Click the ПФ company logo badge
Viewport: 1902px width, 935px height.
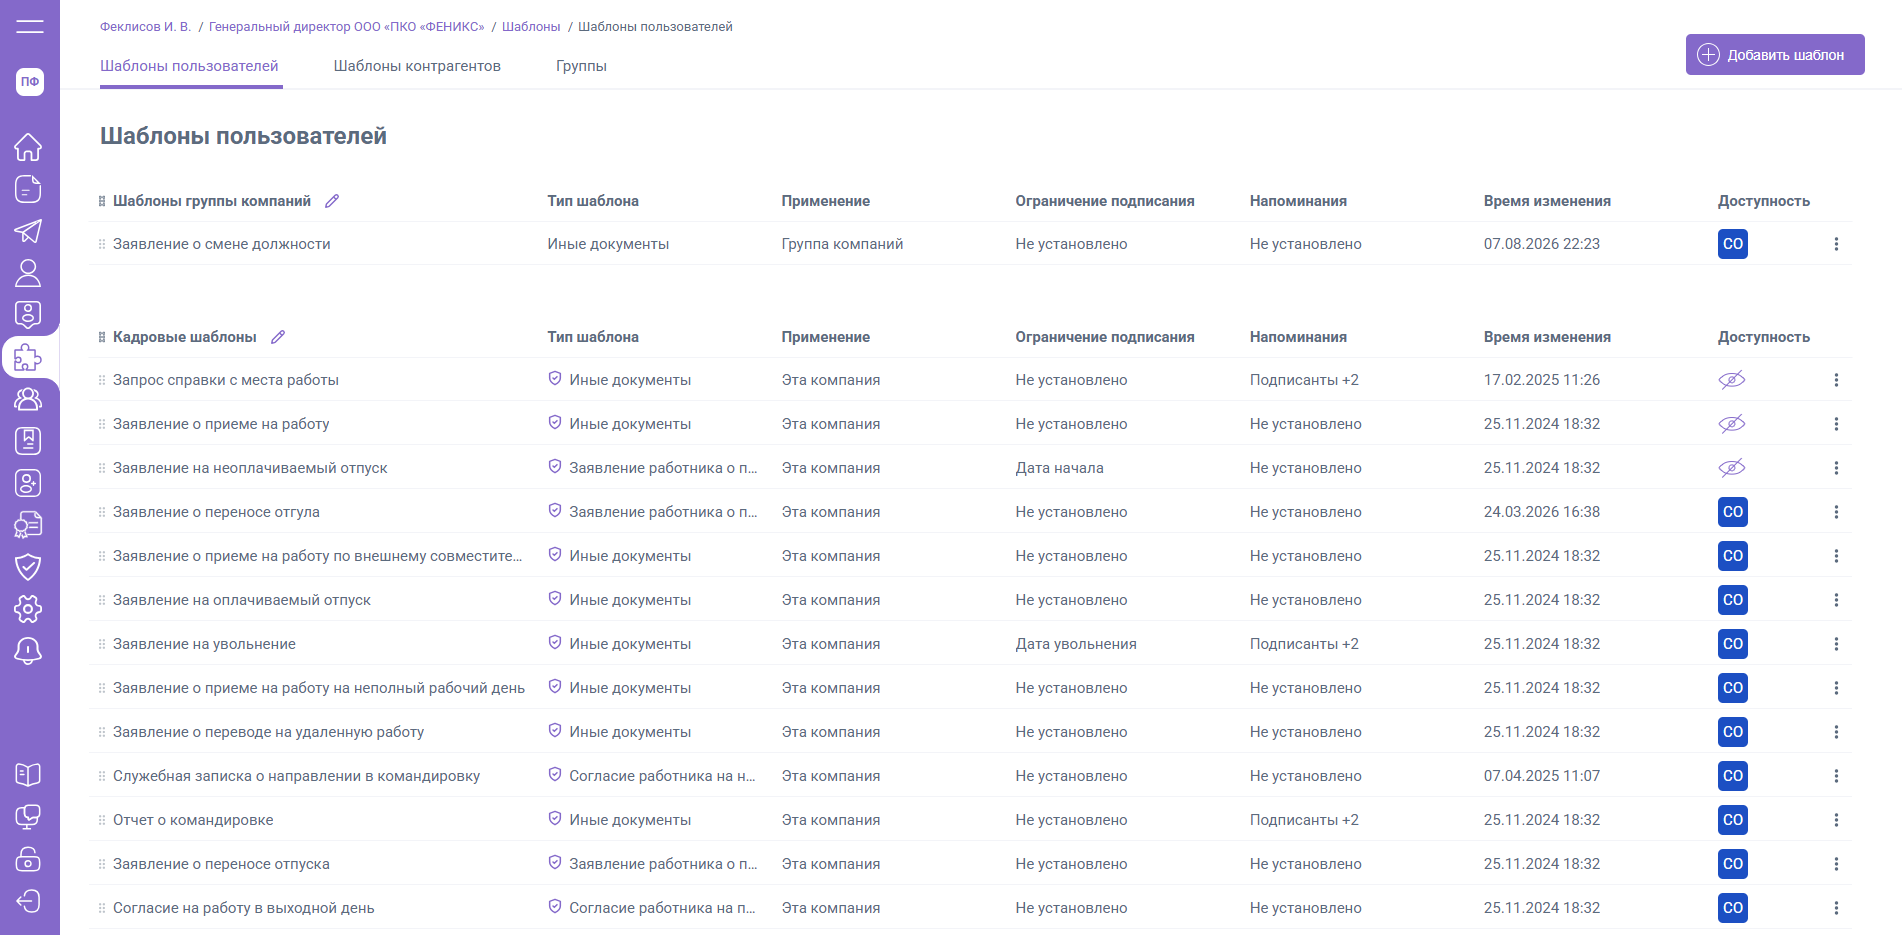coord(30,82)
